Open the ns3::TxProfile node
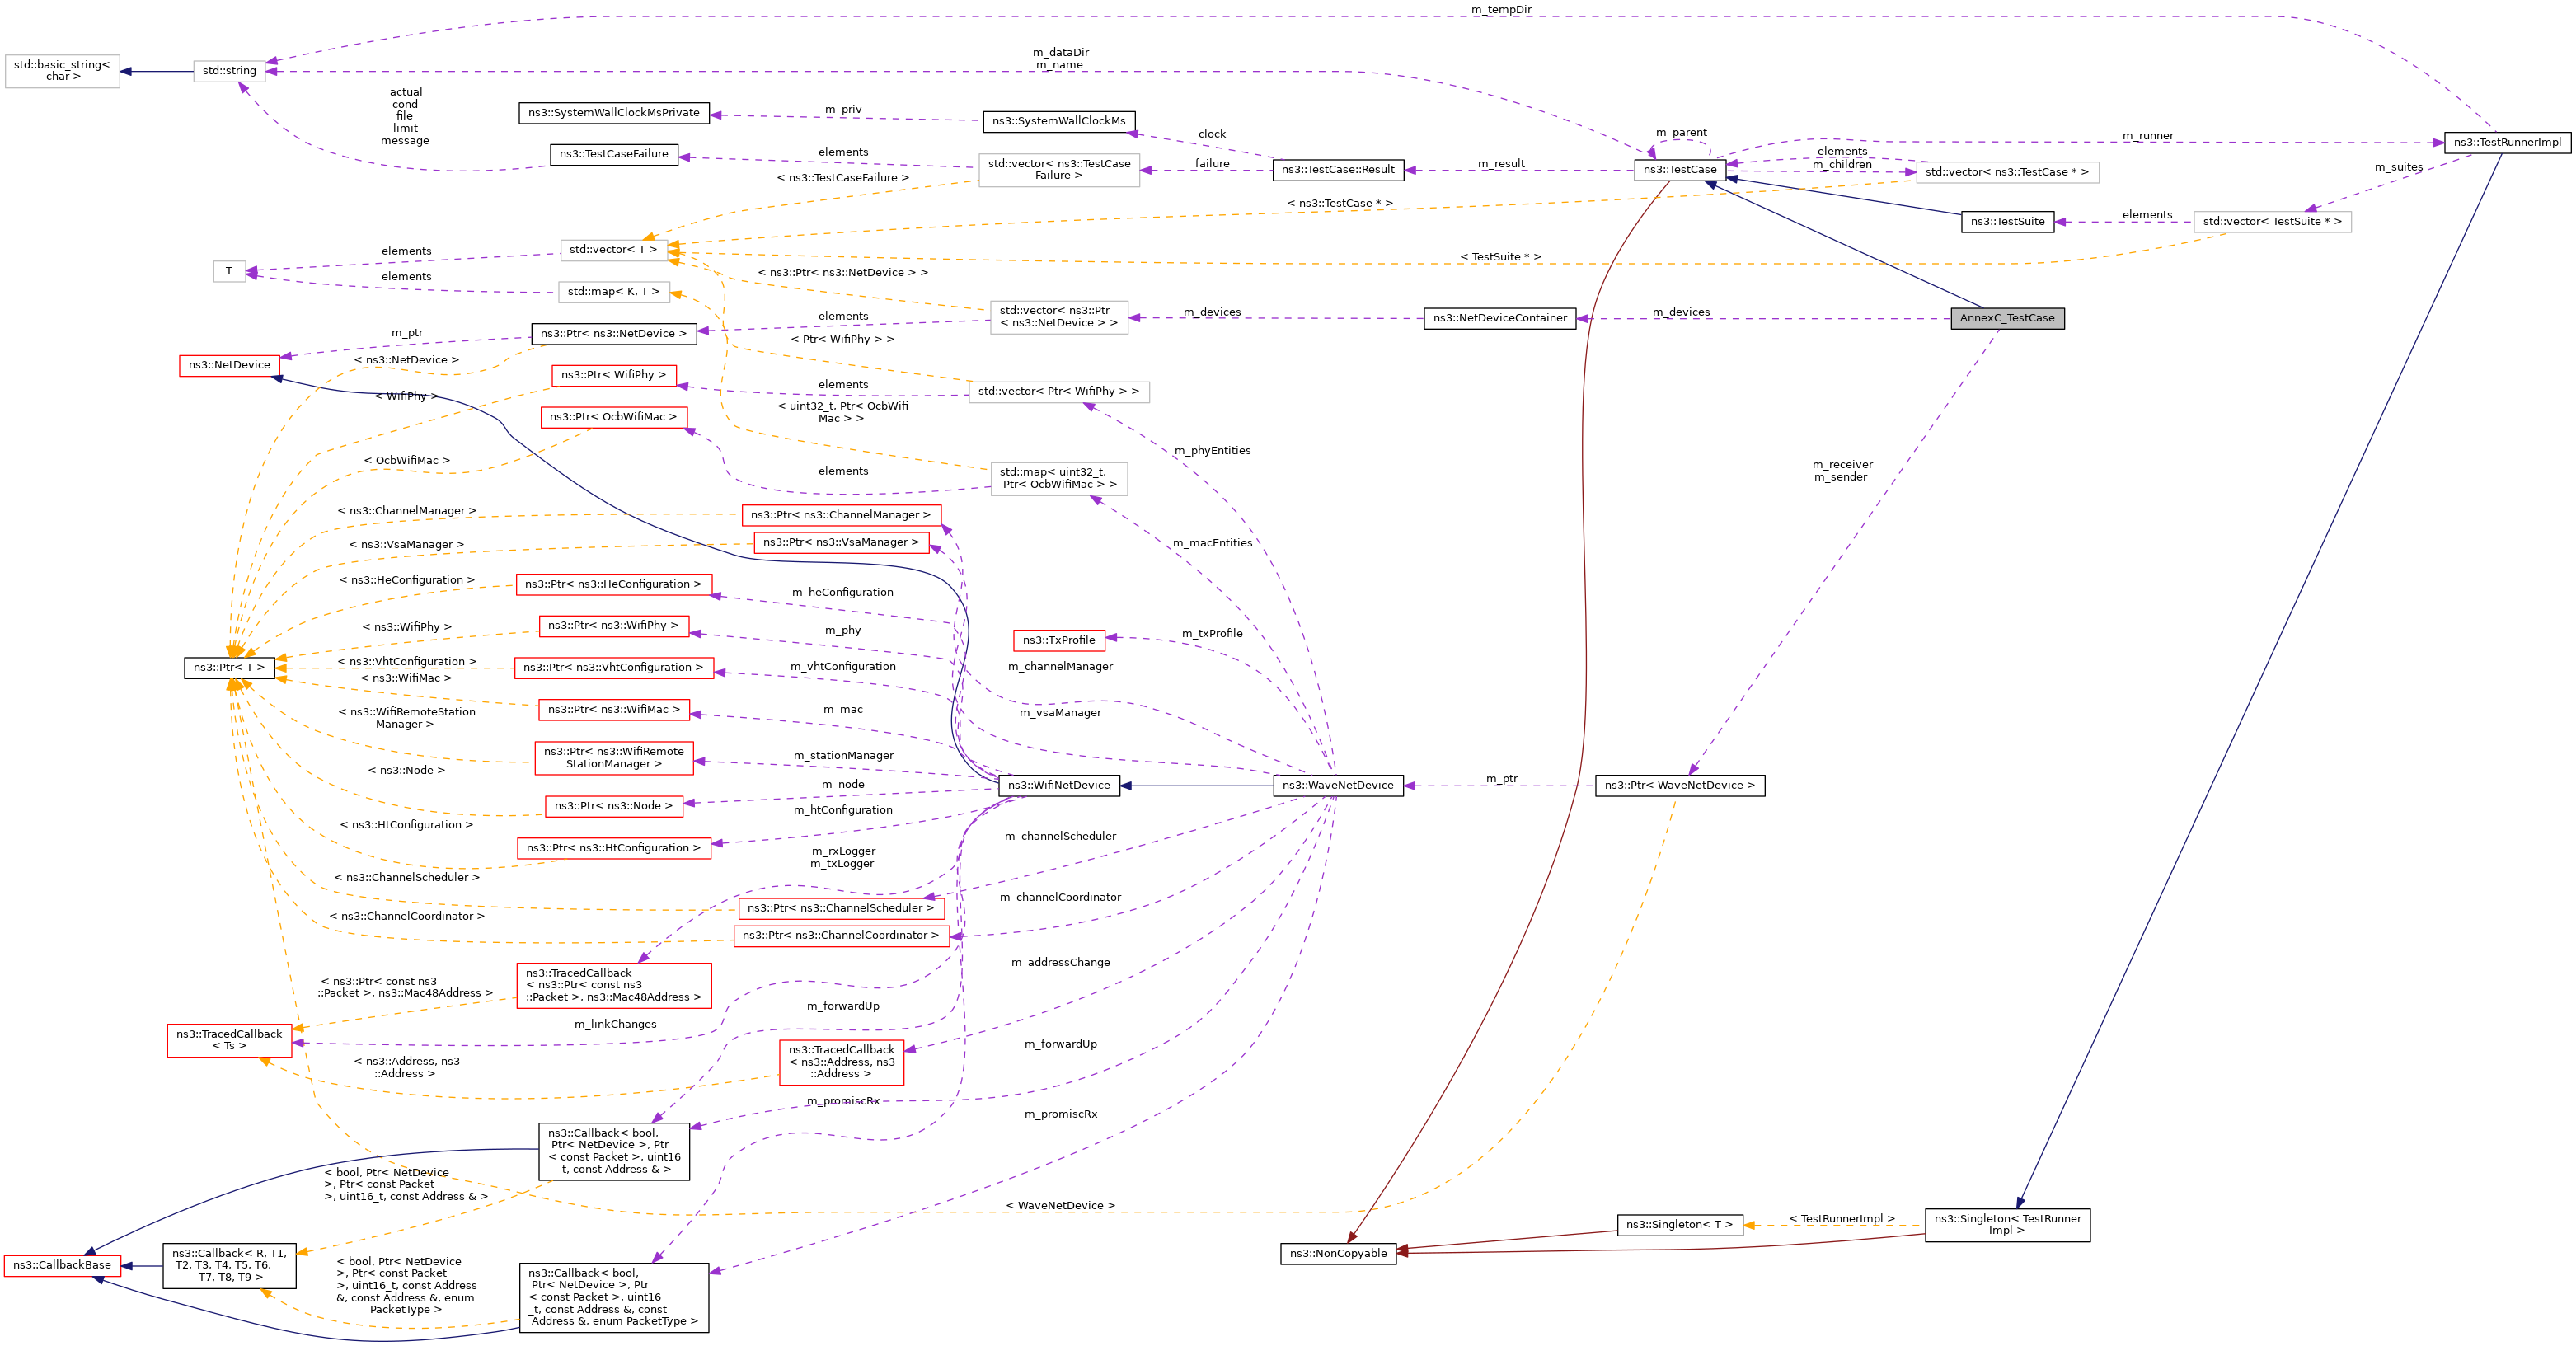This screenshot has width=2576, height=1346. (x=1059, y=641)
